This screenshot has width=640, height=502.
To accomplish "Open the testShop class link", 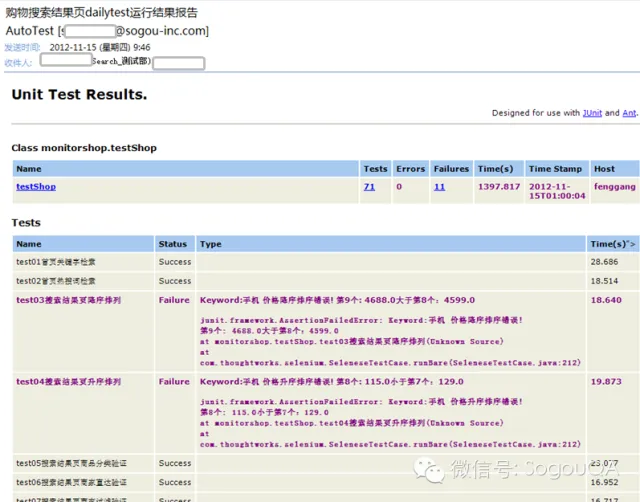I will point(36,187).
